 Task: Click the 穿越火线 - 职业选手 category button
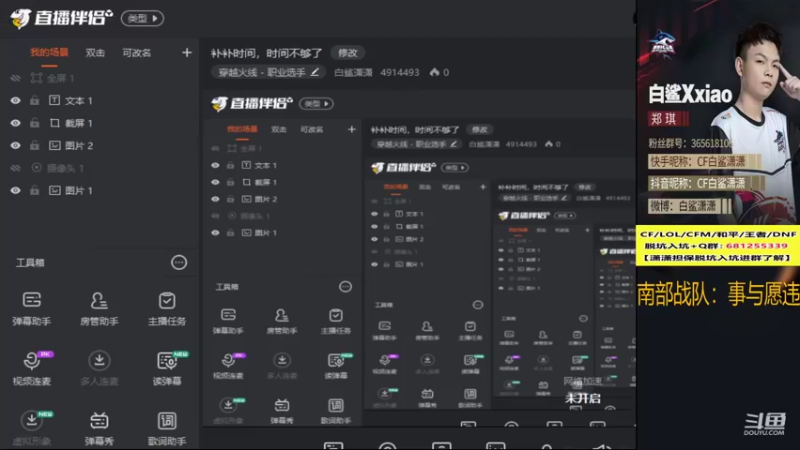tap(268, 72)
